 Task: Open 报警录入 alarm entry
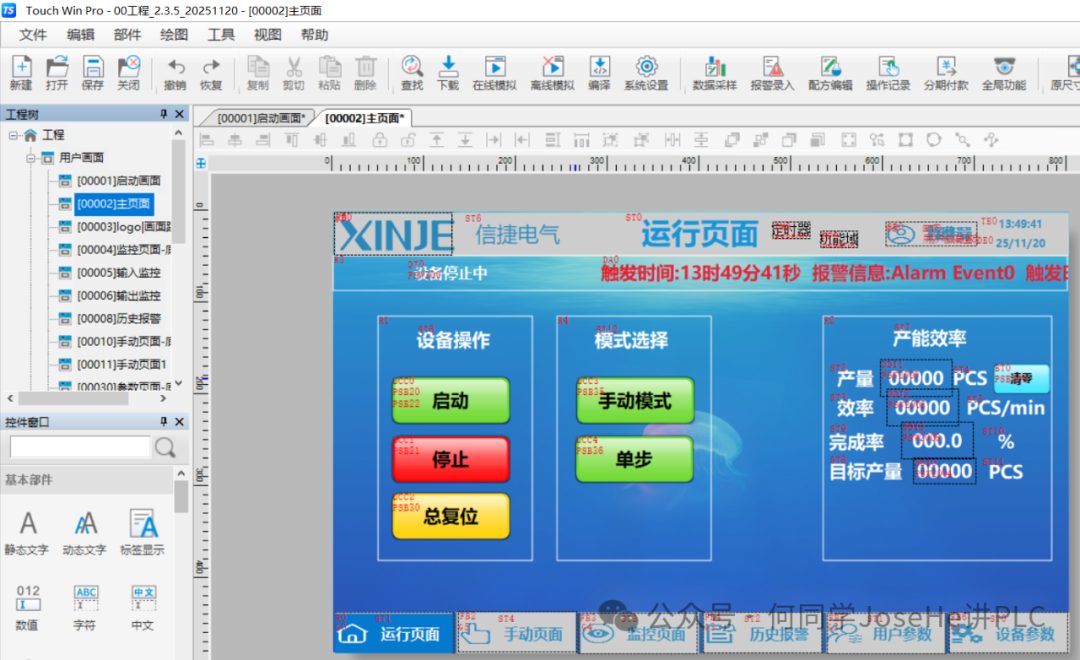pos(773,73)
